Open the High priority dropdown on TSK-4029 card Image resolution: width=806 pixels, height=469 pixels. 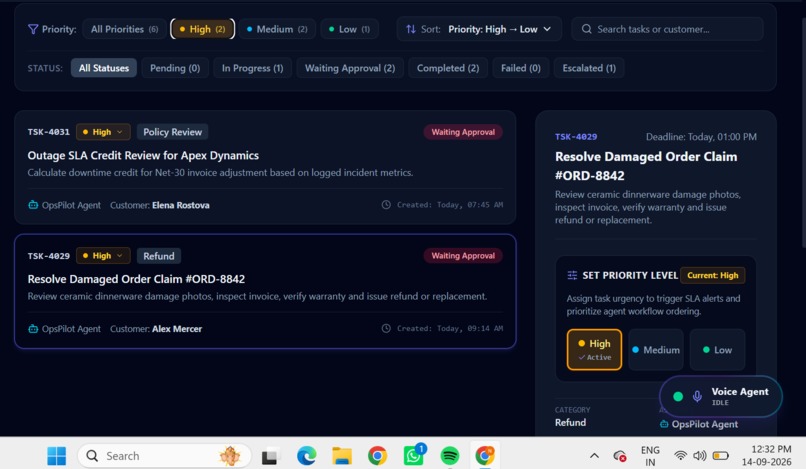(103, 256)
